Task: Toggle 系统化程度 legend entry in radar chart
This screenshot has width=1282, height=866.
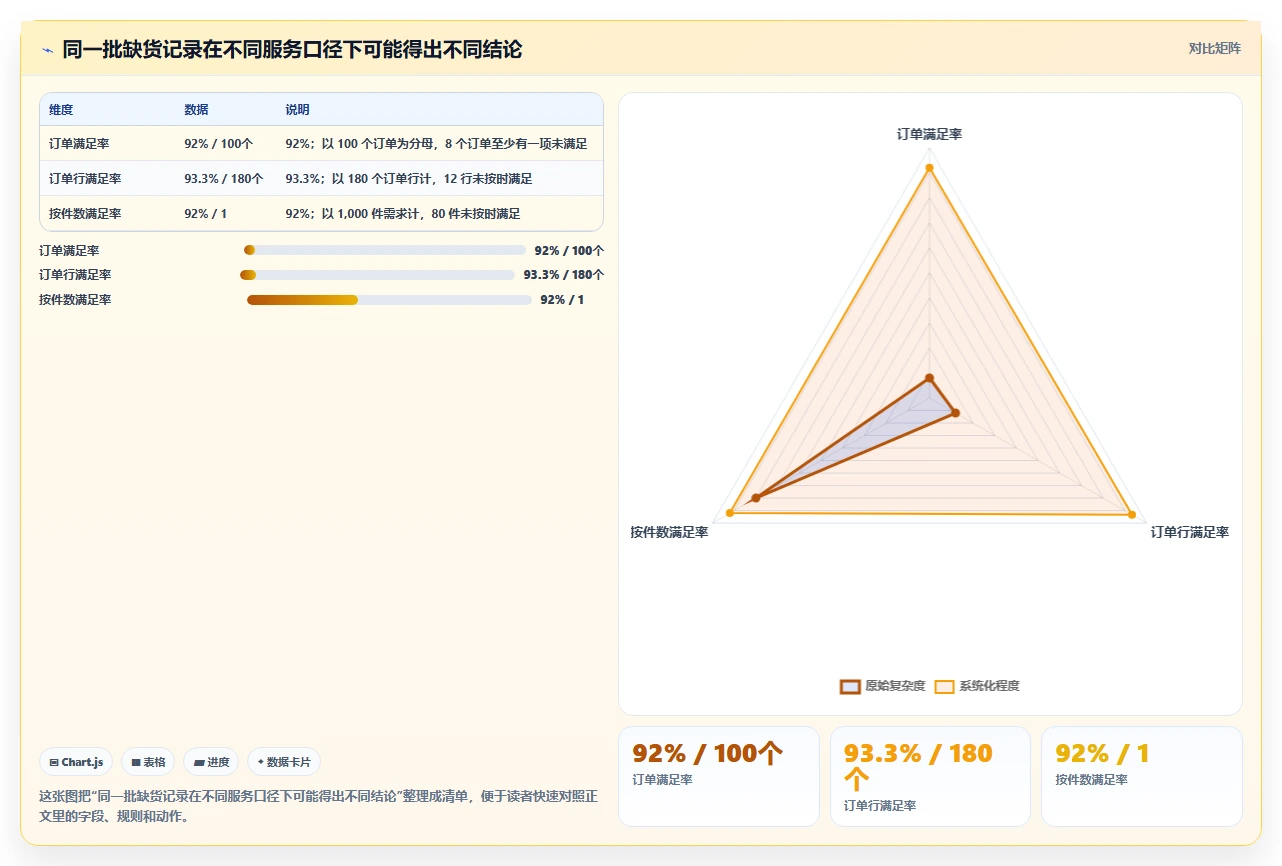Action: 977,686
